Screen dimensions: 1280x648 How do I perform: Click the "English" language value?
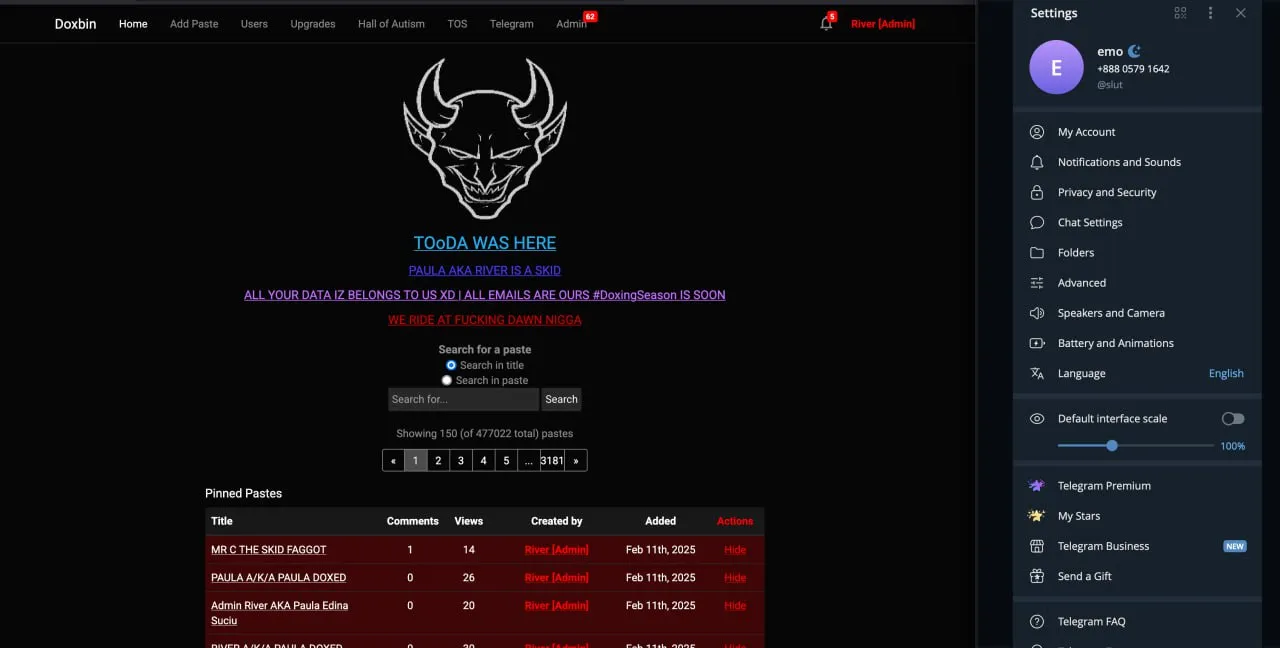[x=1226, y=373]
